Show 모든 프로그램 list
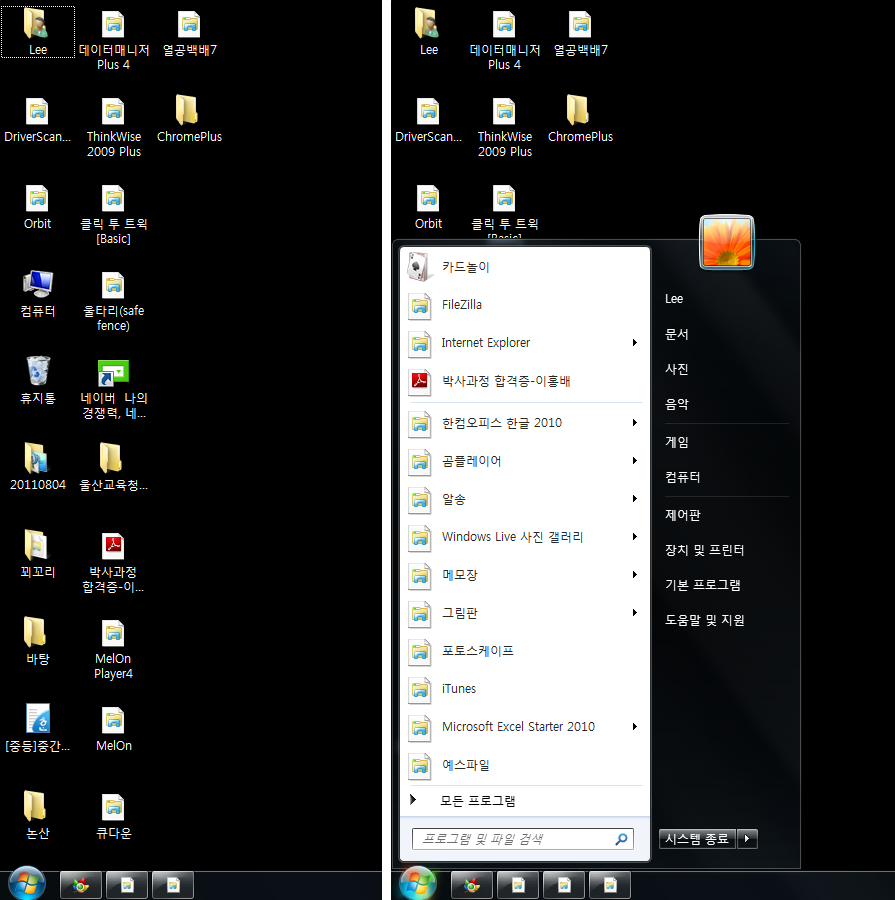This screenshot has height=900, width=895. click(x=524, y=801)
